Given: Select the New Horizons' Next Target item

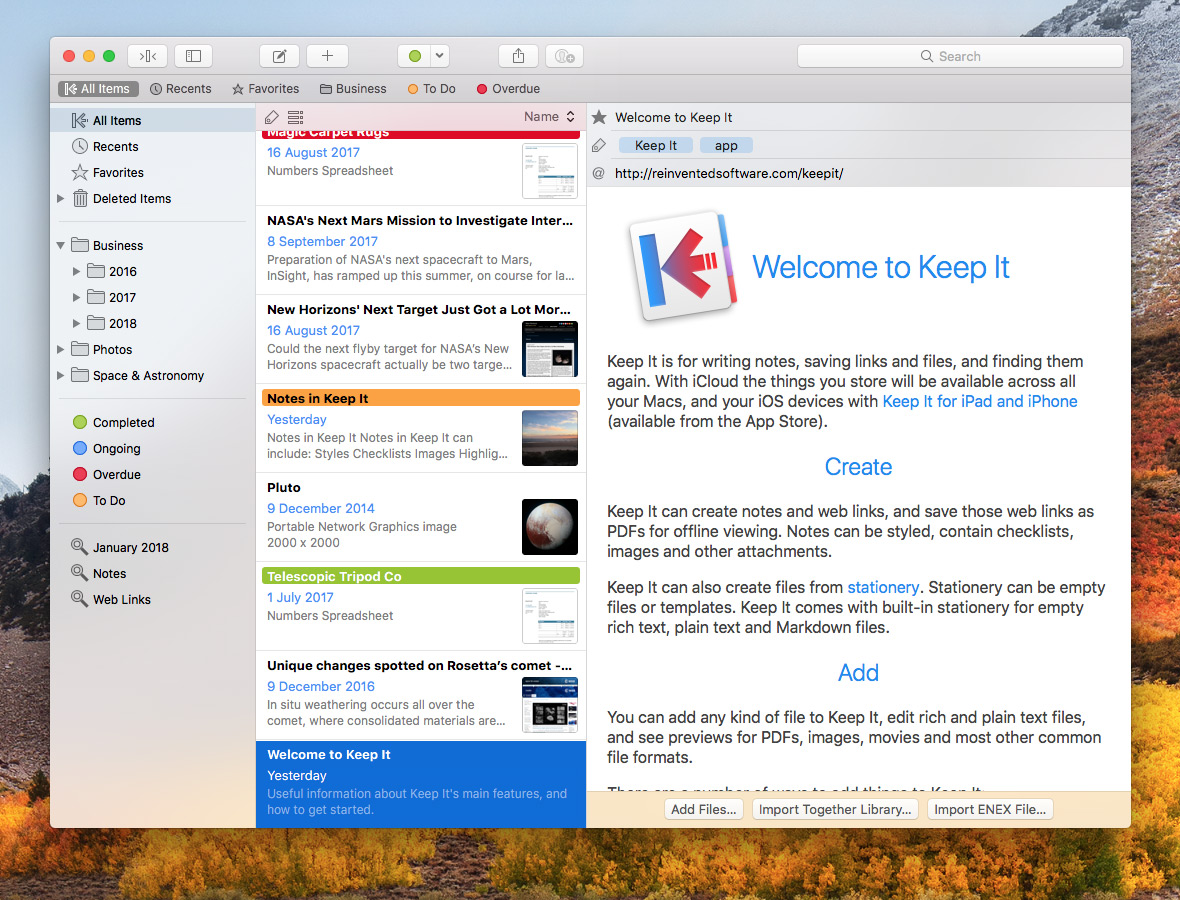Looking at the screenshot, I should [421, 339].
